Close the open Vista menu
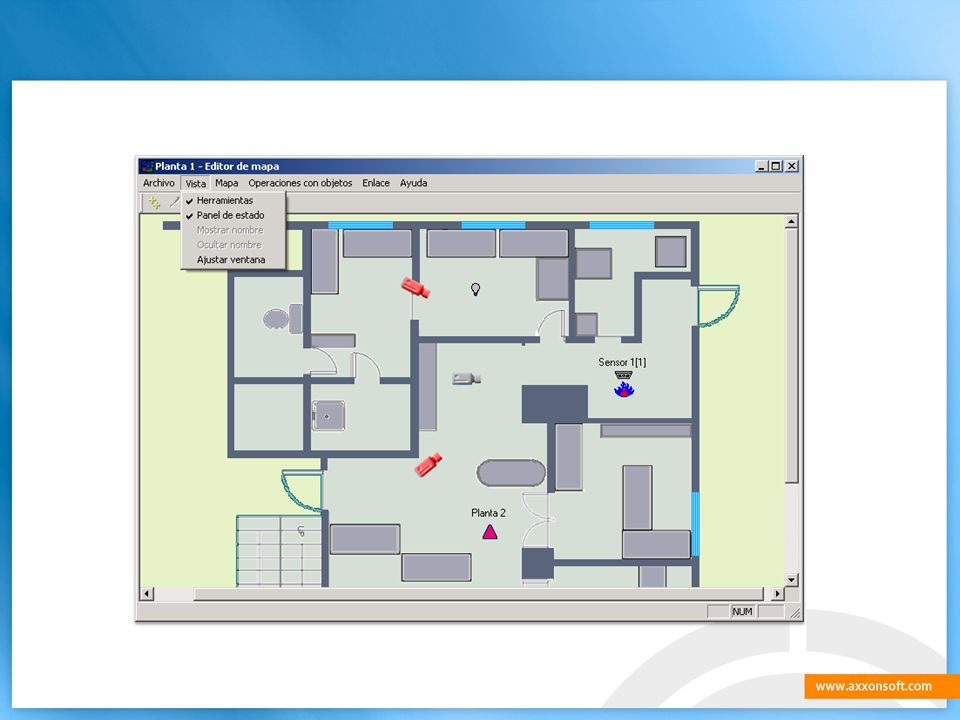The height and width of the screenshot is (720, 960). pos(196,183)
